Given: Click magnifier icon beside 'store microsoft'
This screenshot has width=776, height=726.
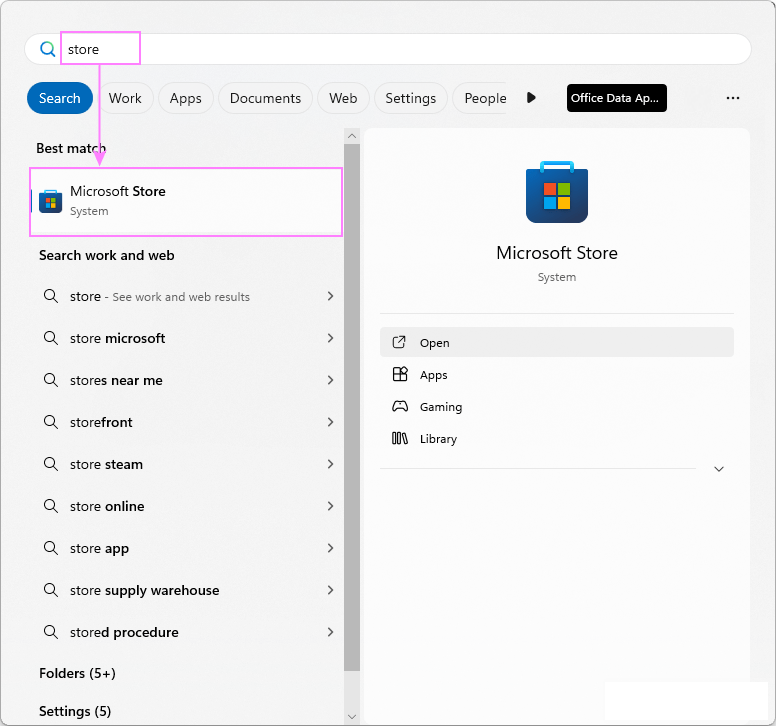Looking at the screenshot, I should click(50, 338).
